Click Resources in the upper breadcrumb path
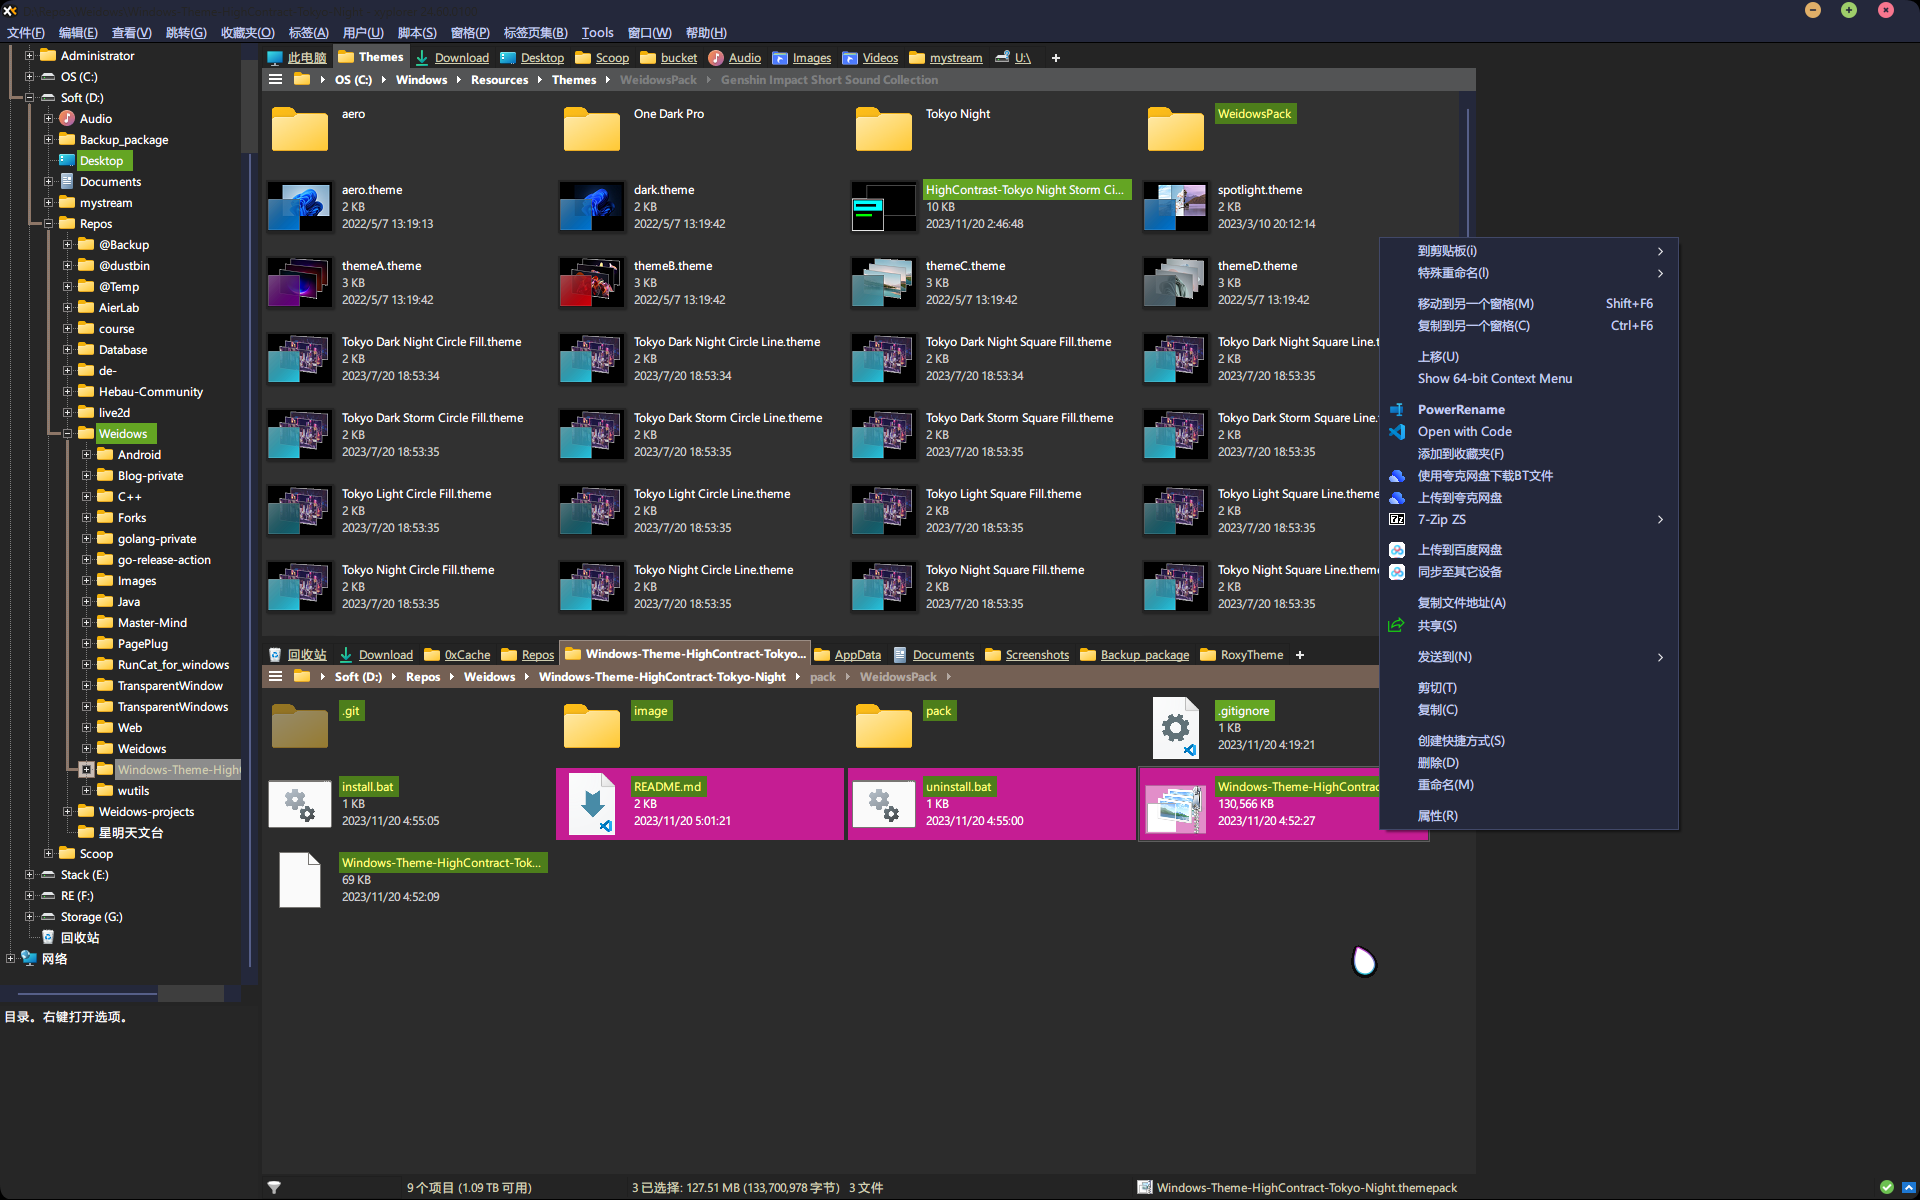The width and height of the screenshot is (1920, 1200). pyautogui.click(x=499, y=80)
